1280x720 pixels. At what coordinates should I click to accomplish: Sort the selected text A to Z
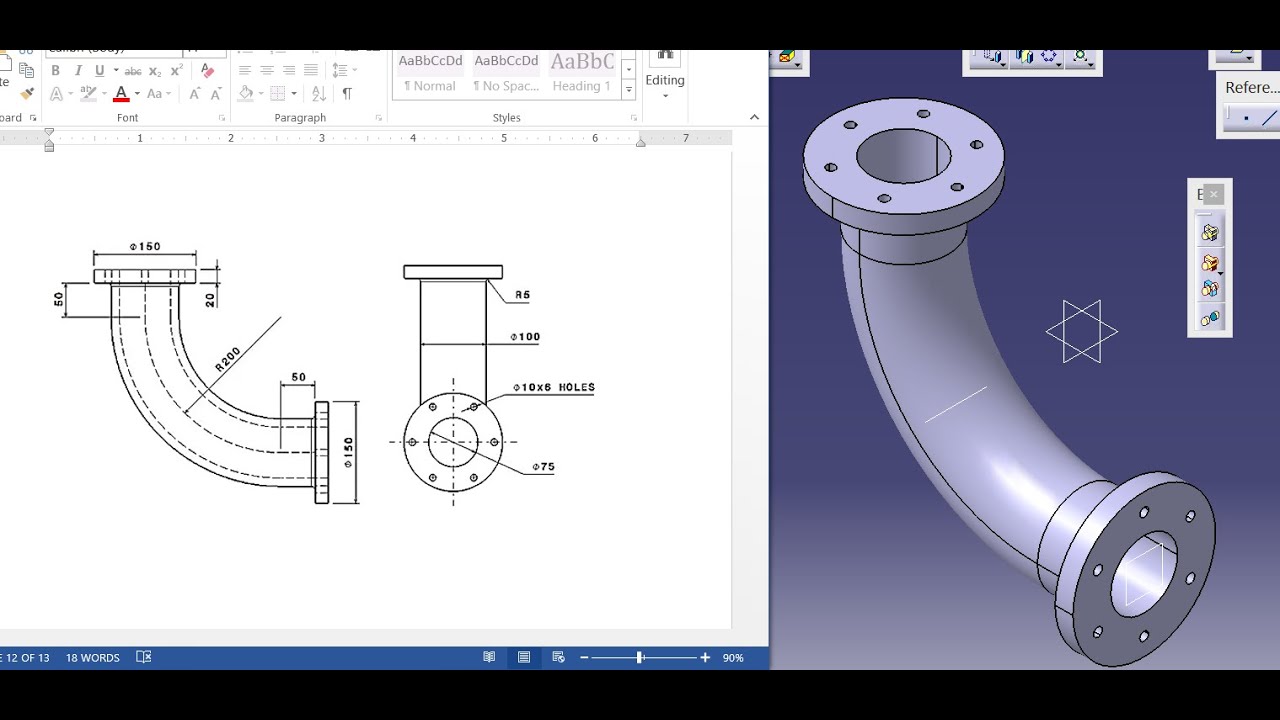319,93
